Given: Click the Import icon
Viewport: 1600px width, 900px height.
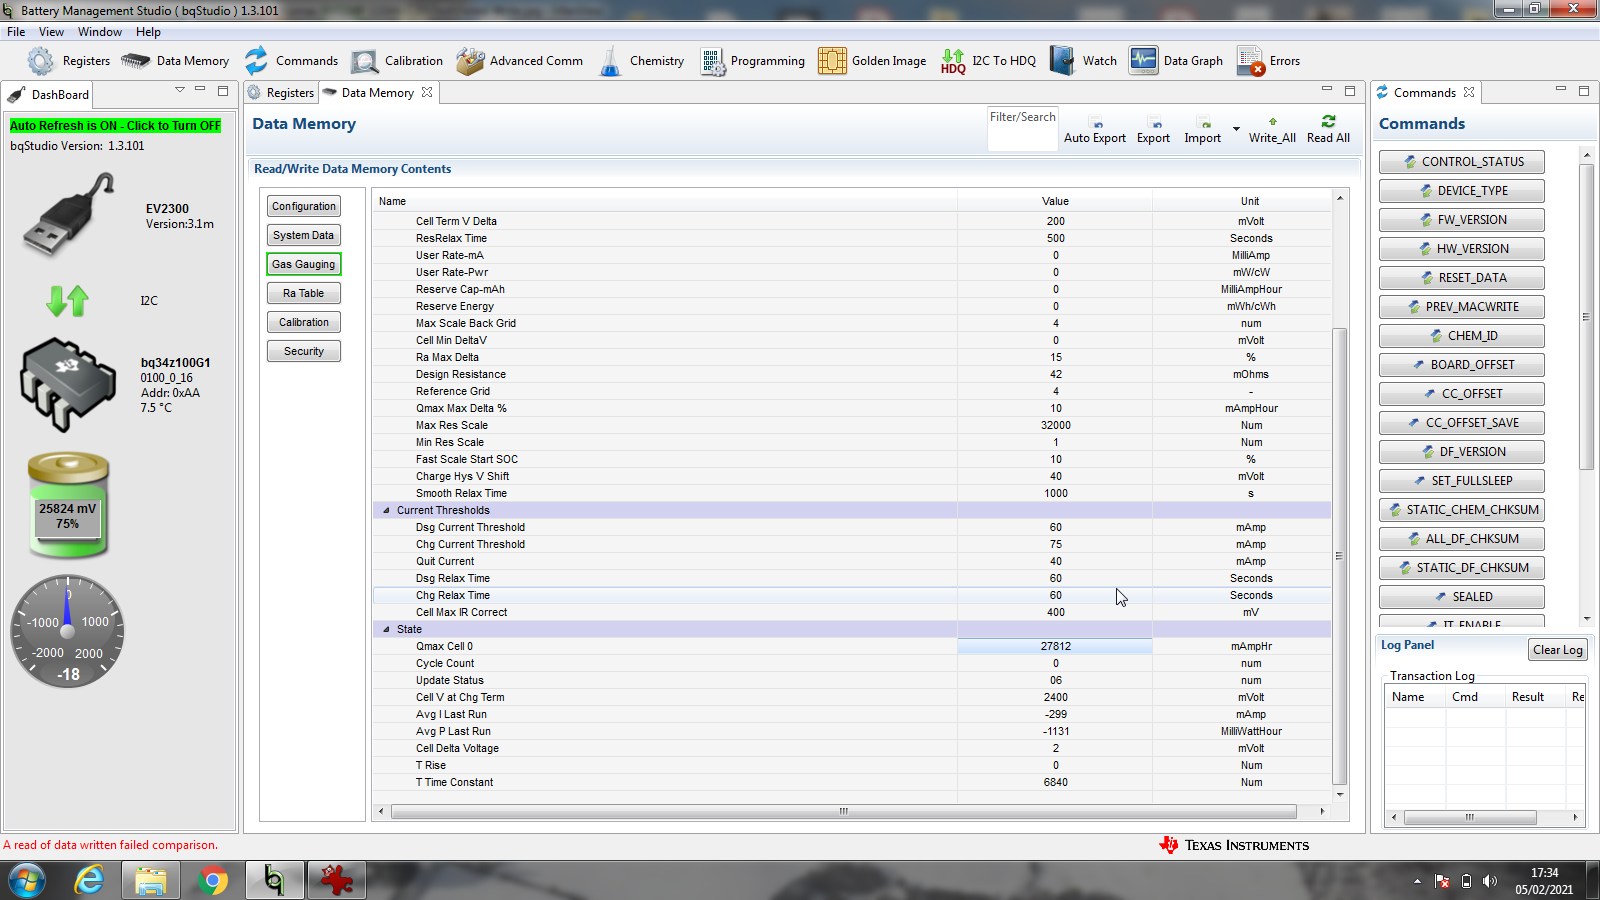Looking at the screenshot, I should click(1204, 123).
